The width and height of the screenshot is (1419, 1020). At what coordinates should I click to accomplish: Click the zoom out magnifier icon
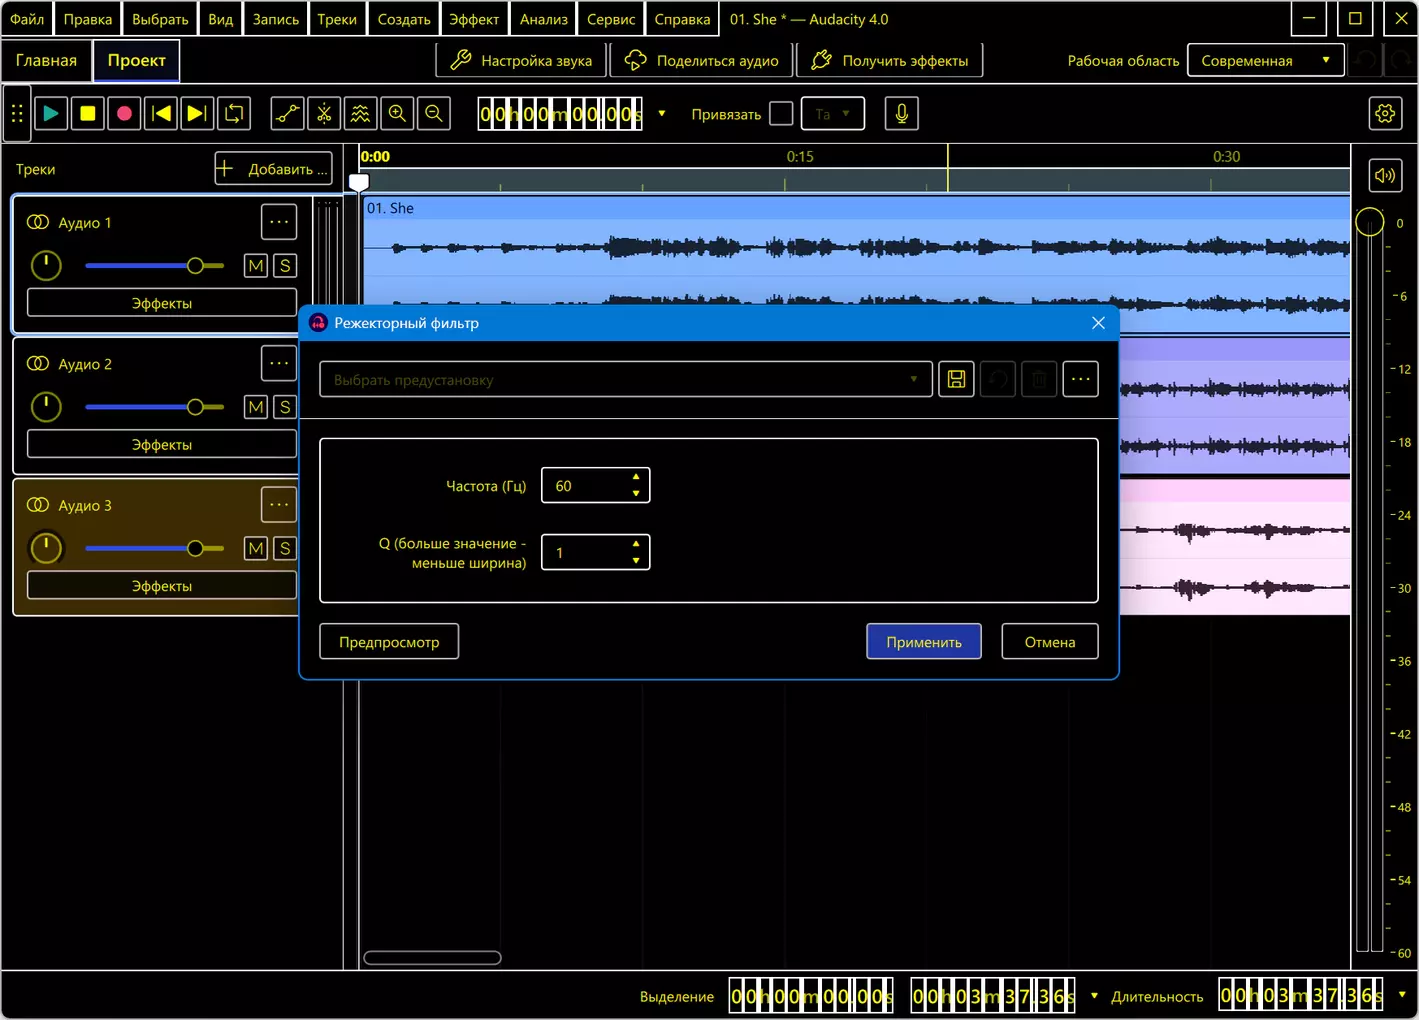434,114
